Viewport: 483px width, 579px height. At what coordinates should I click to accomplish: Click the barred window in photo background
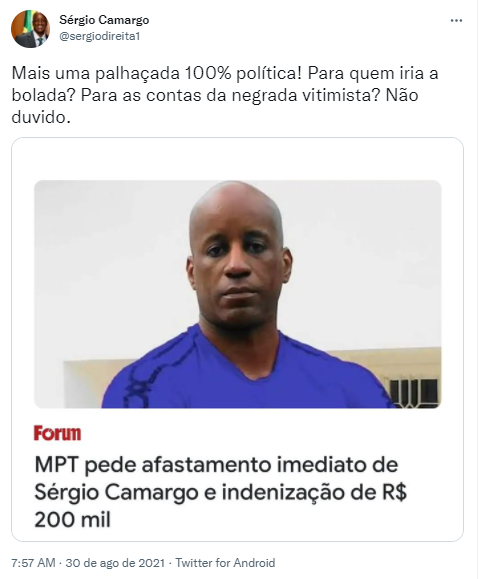(415, 392)
